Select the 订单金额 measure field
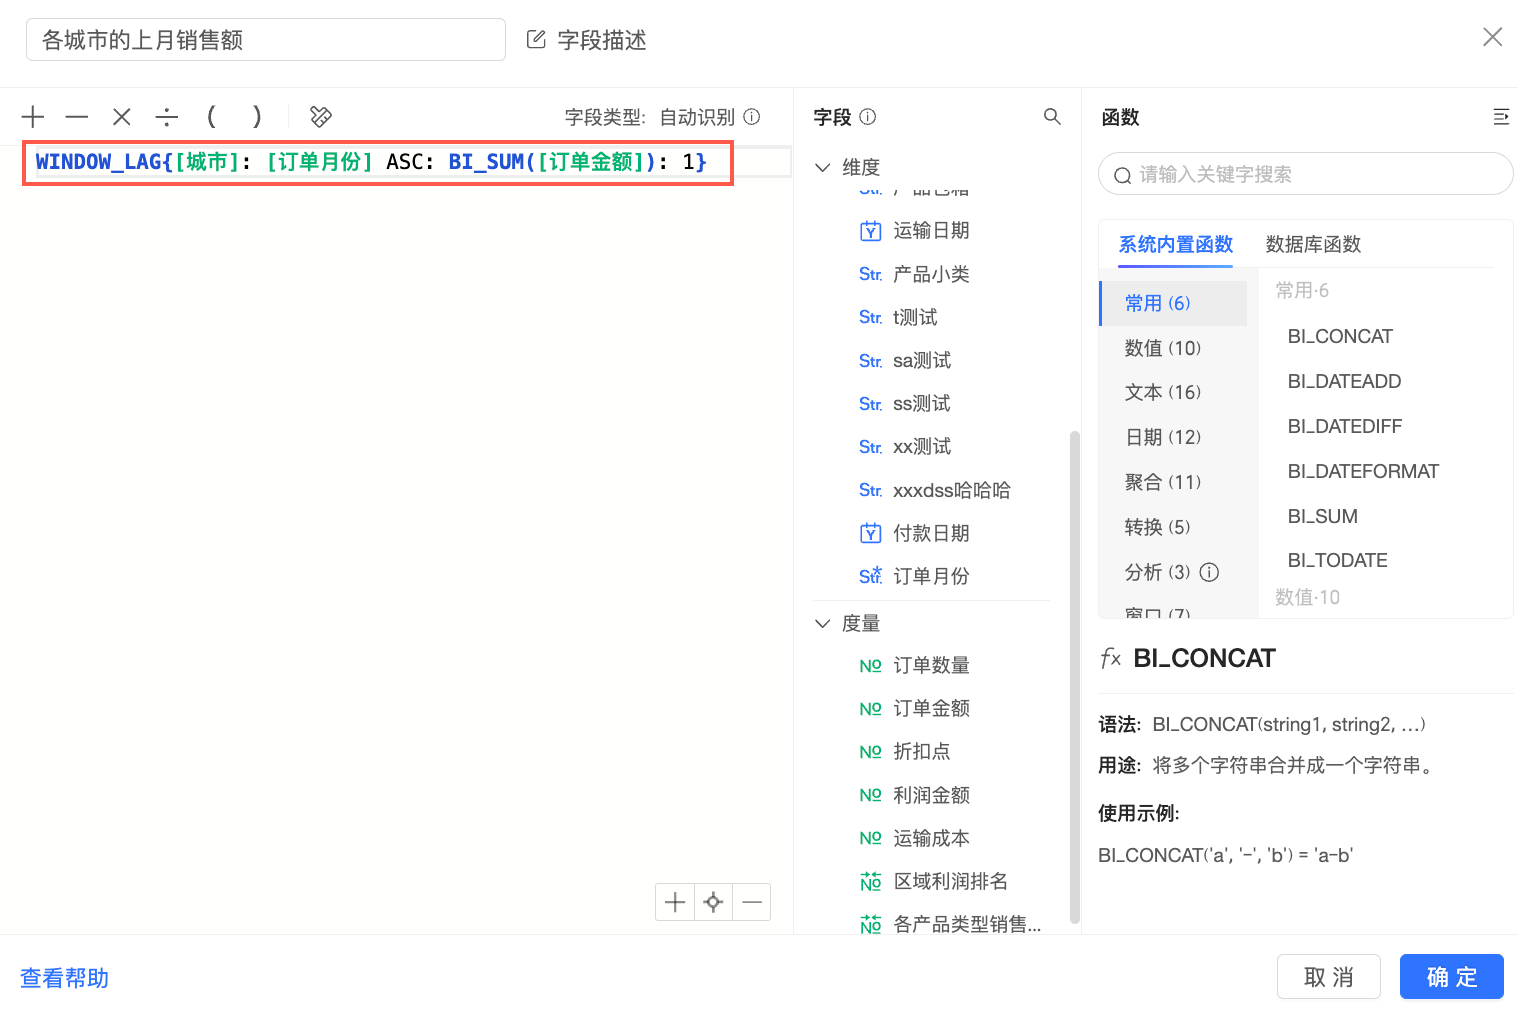Image resolution: width=1518 pixels, height=1016 pixels. (x=931, y=708)
